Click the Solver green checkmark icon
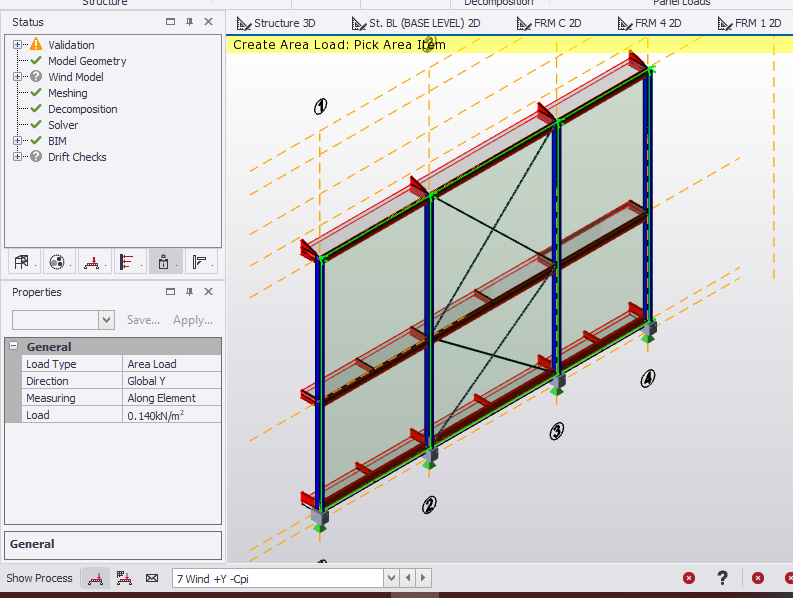The width and height of the screenshot is (793, 598). tap(36, 124)
